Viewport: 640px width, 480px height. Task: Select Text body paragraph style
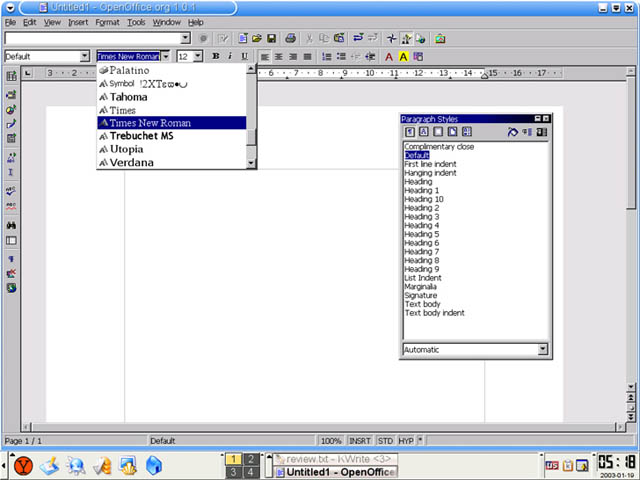[x=422, y=304]
